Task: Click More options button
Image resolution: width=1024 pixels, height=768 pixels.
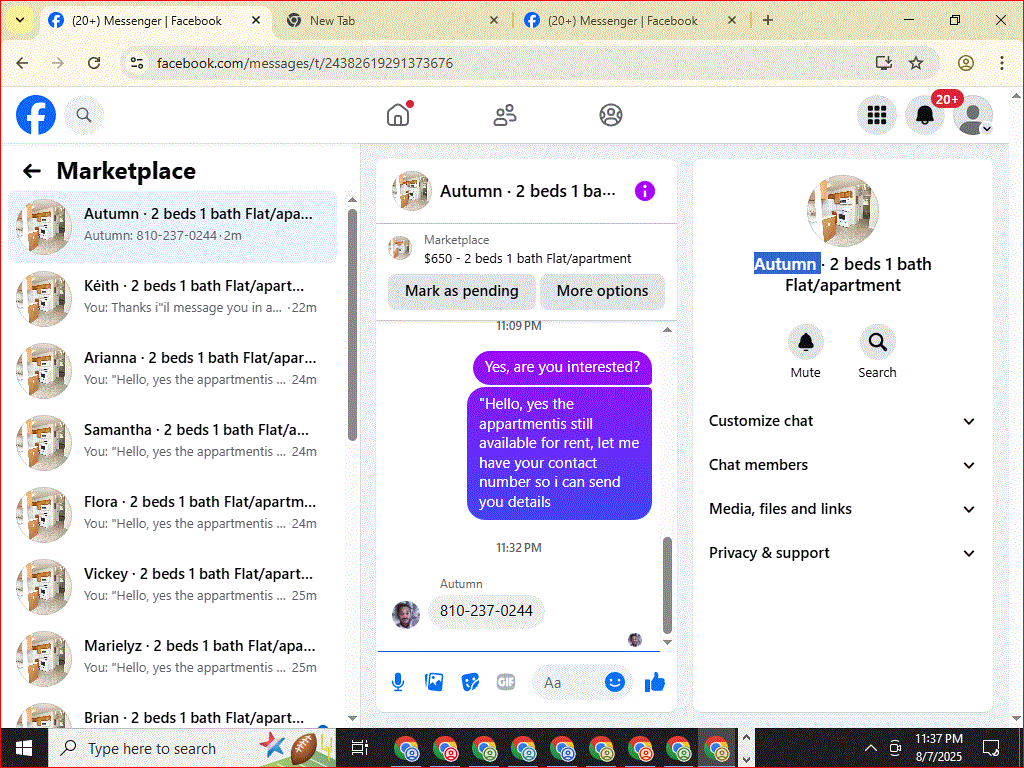Action: [x=602, y=291]
